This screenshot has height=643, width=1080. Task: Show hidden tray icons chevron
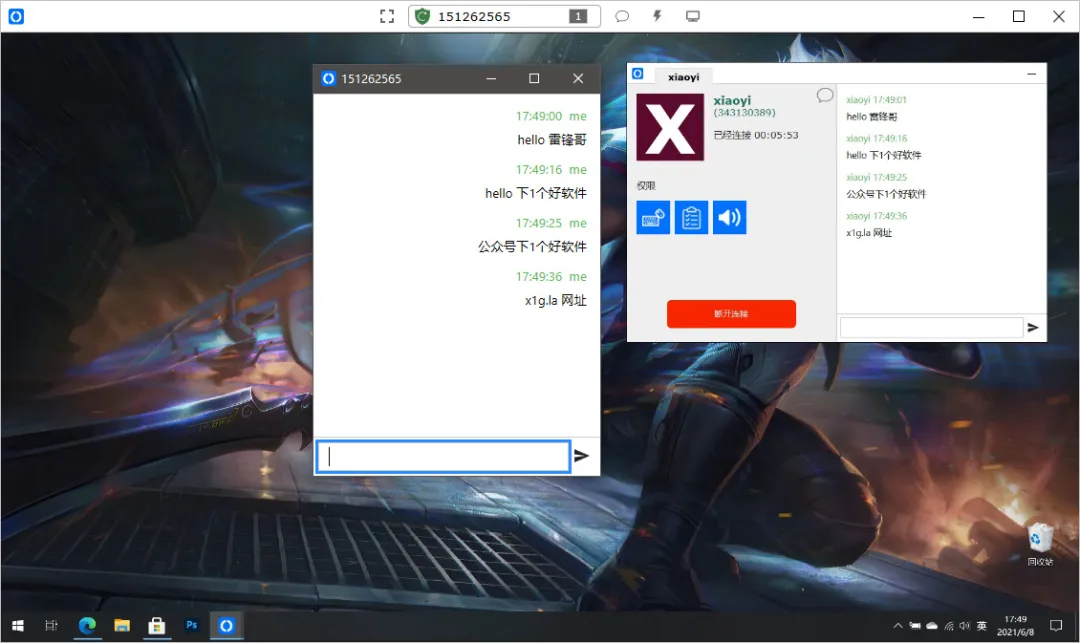(897, 626)
